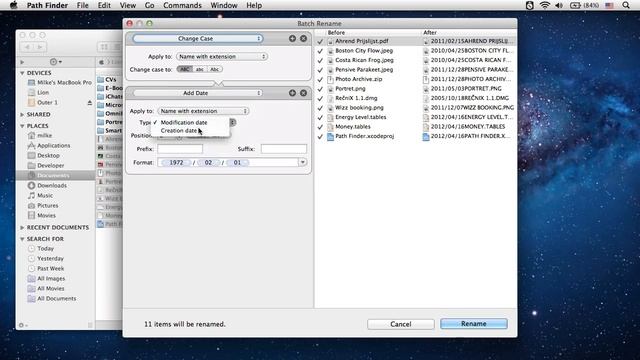Select lowercase 'abc' case option

(x=200, y=69)
